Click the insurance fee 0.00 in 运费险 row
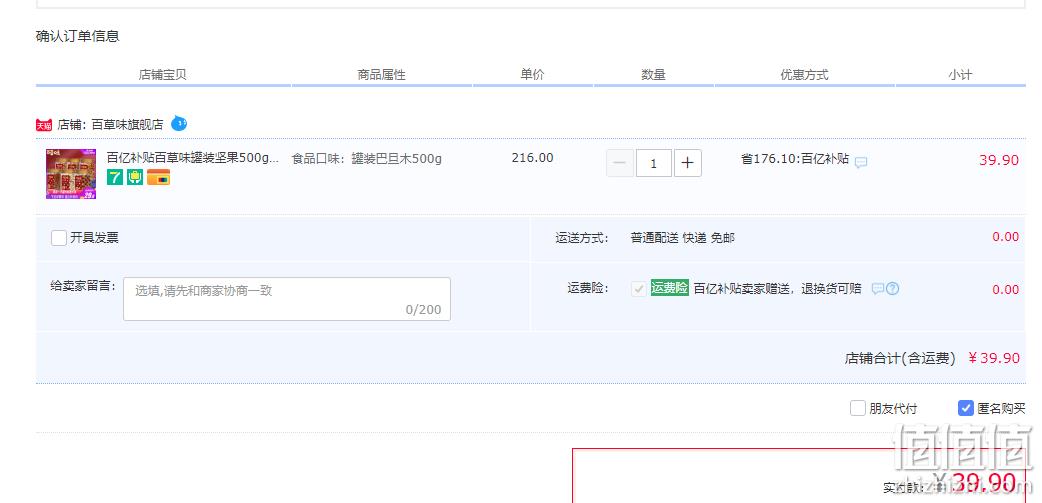The height and width of the screenshot is (503, 1042). pyautogui.click(x=1005, y=289)
